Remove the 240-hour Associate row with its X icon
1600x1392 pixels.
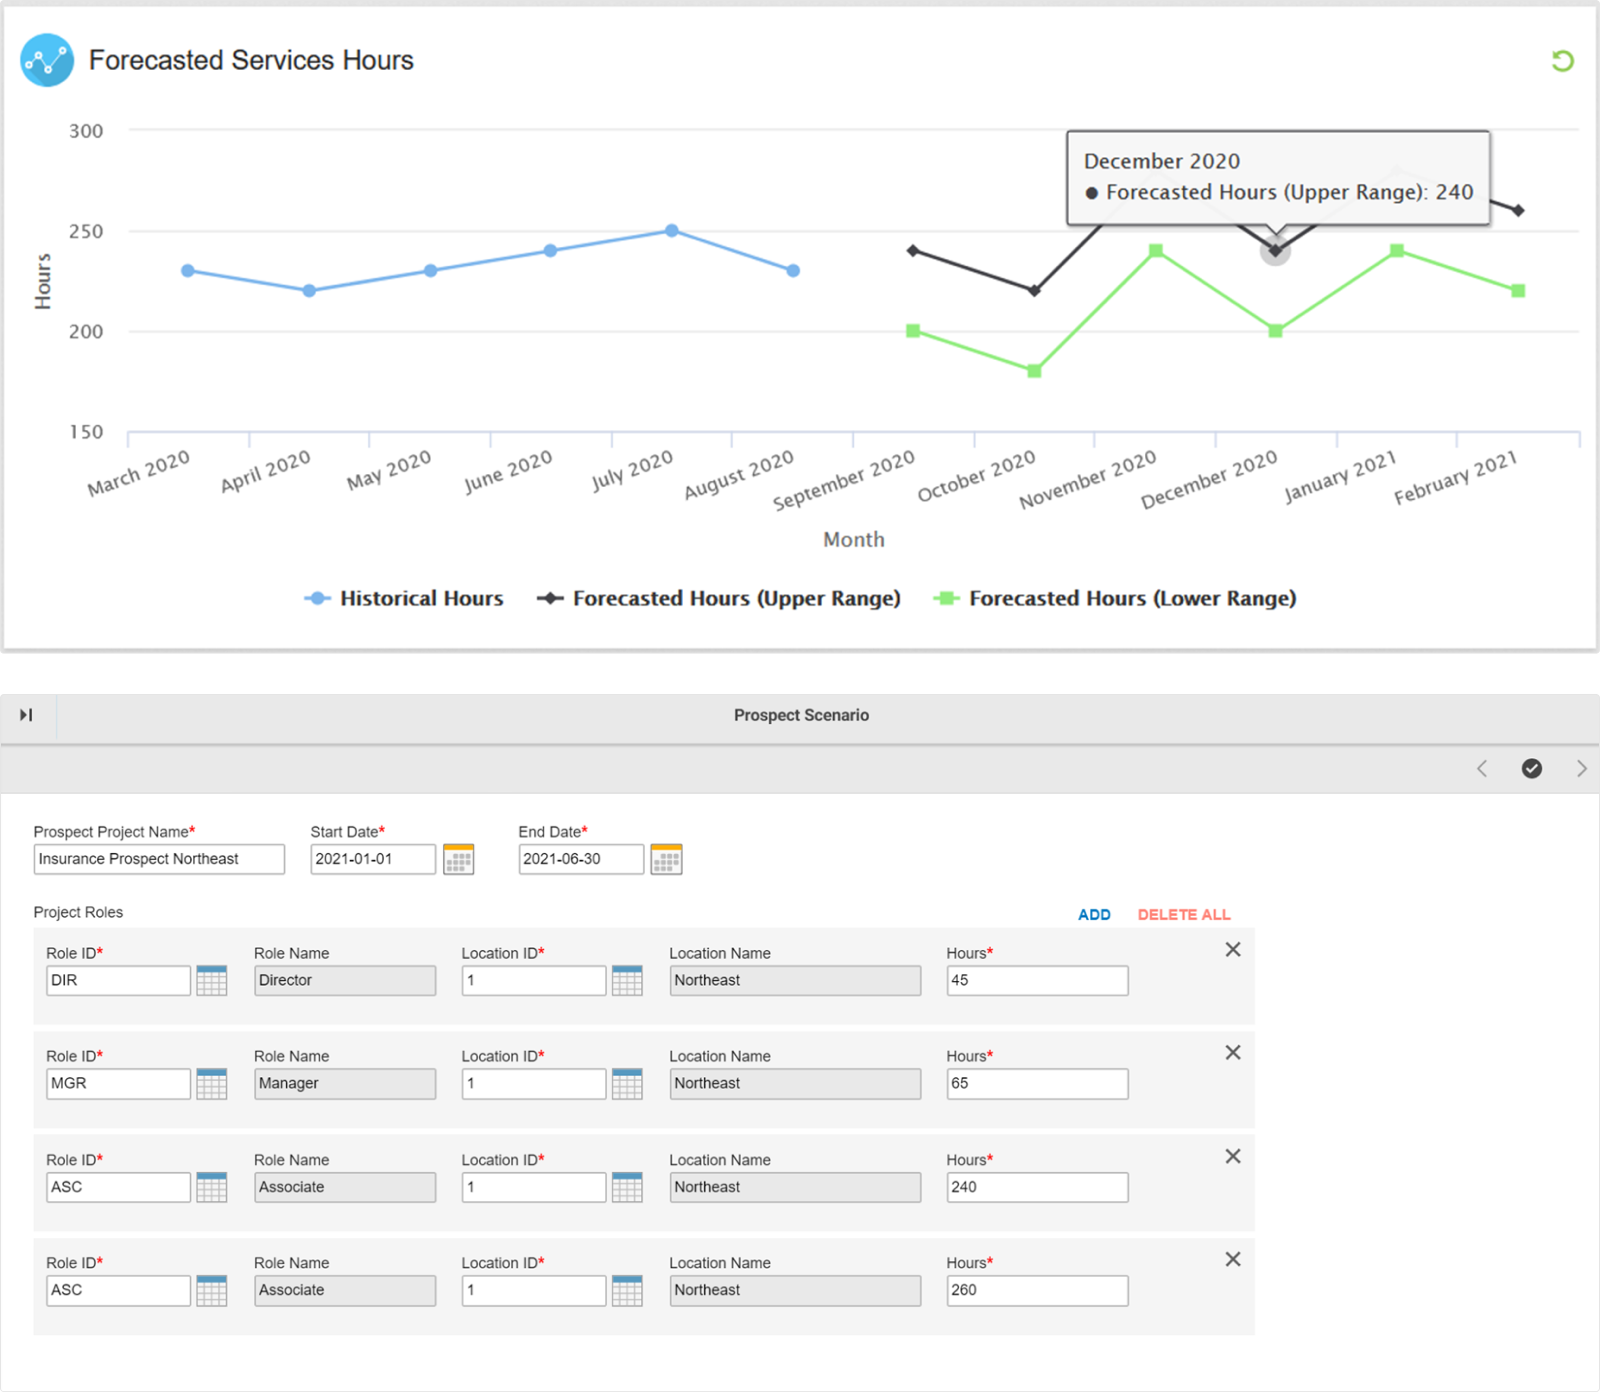click(x=1233, y=1156)
